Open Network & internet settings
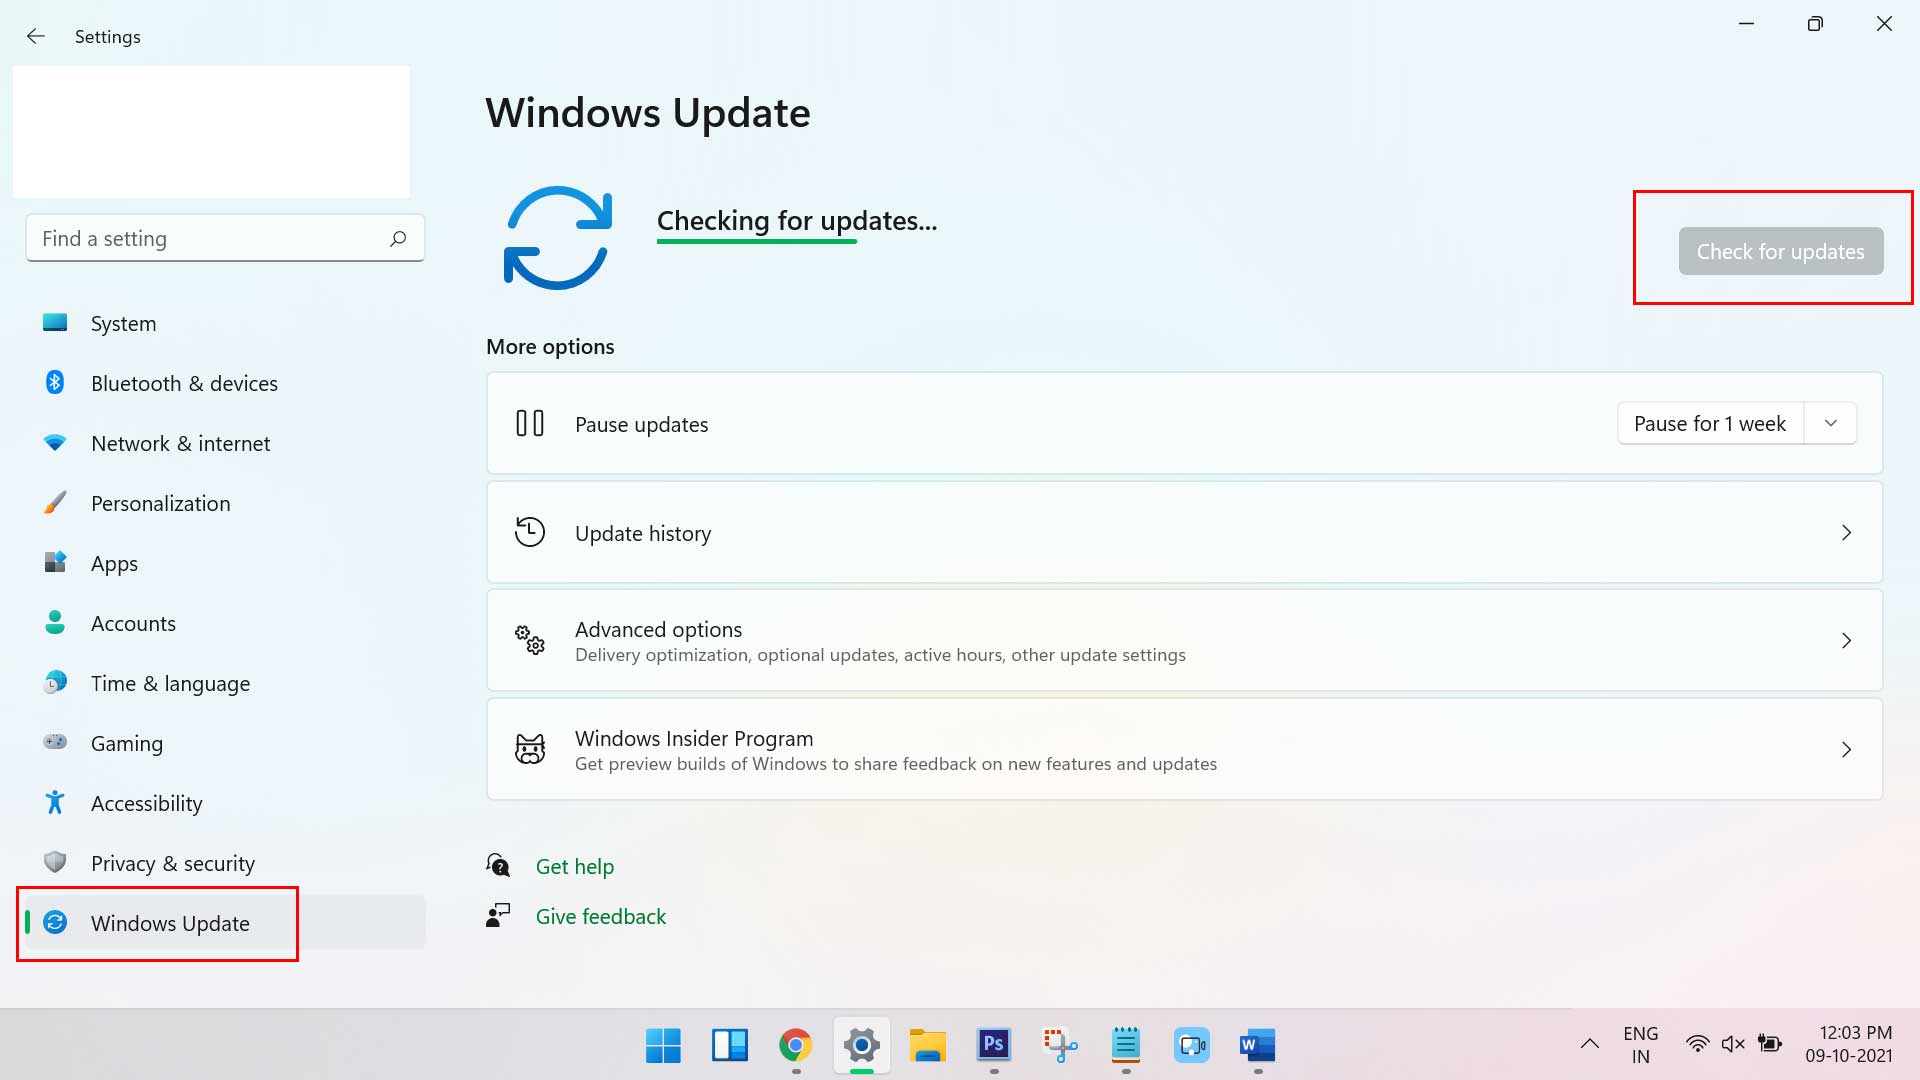Screen dimensions: 1920x1080 (181, 442)
